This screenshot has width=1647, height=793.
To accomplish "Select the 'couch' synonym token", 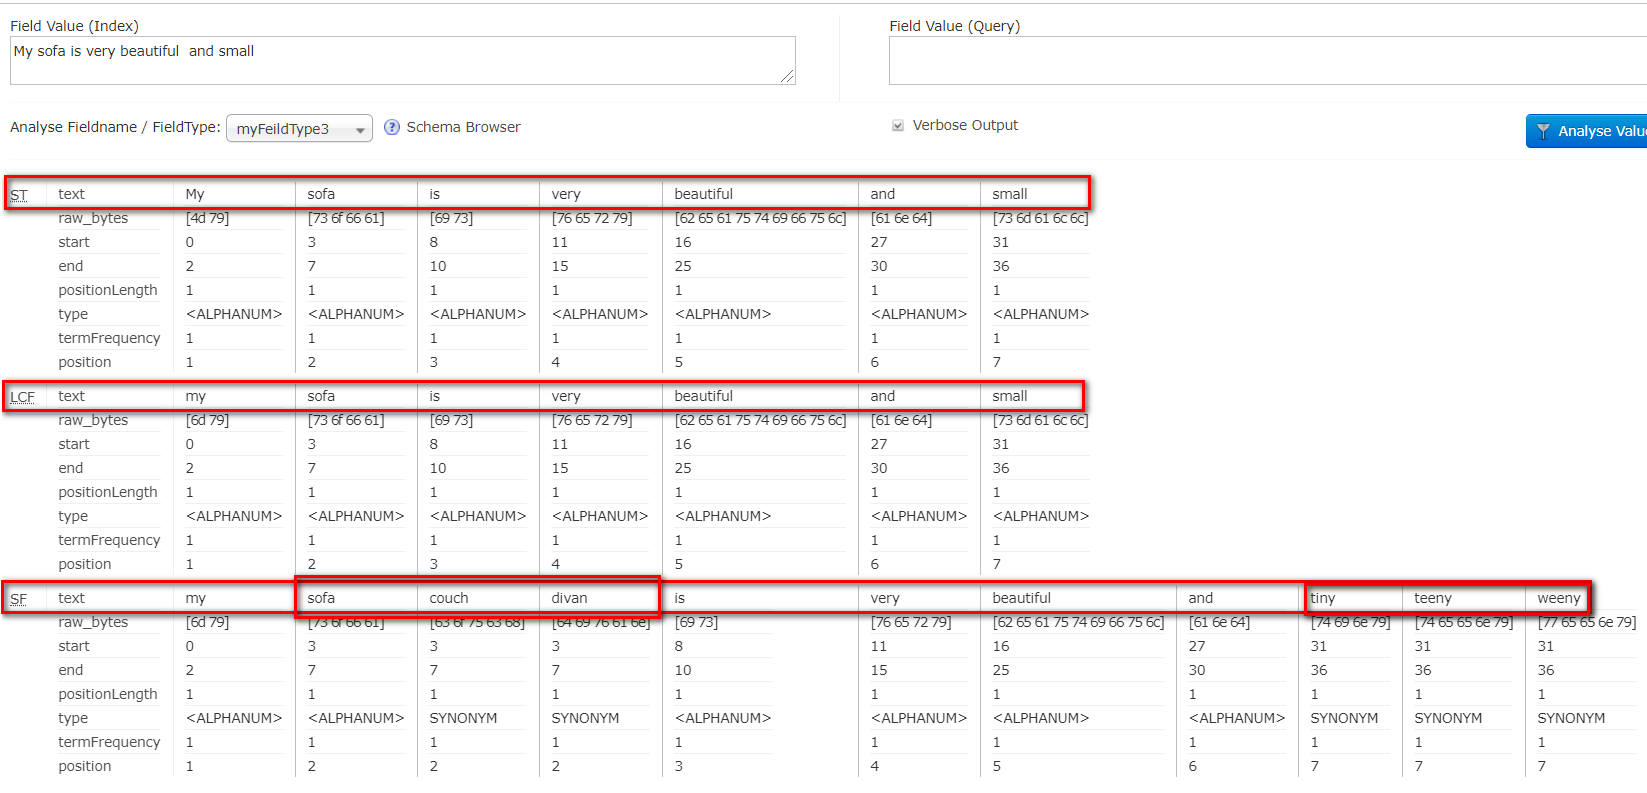I will coord(449,598).
